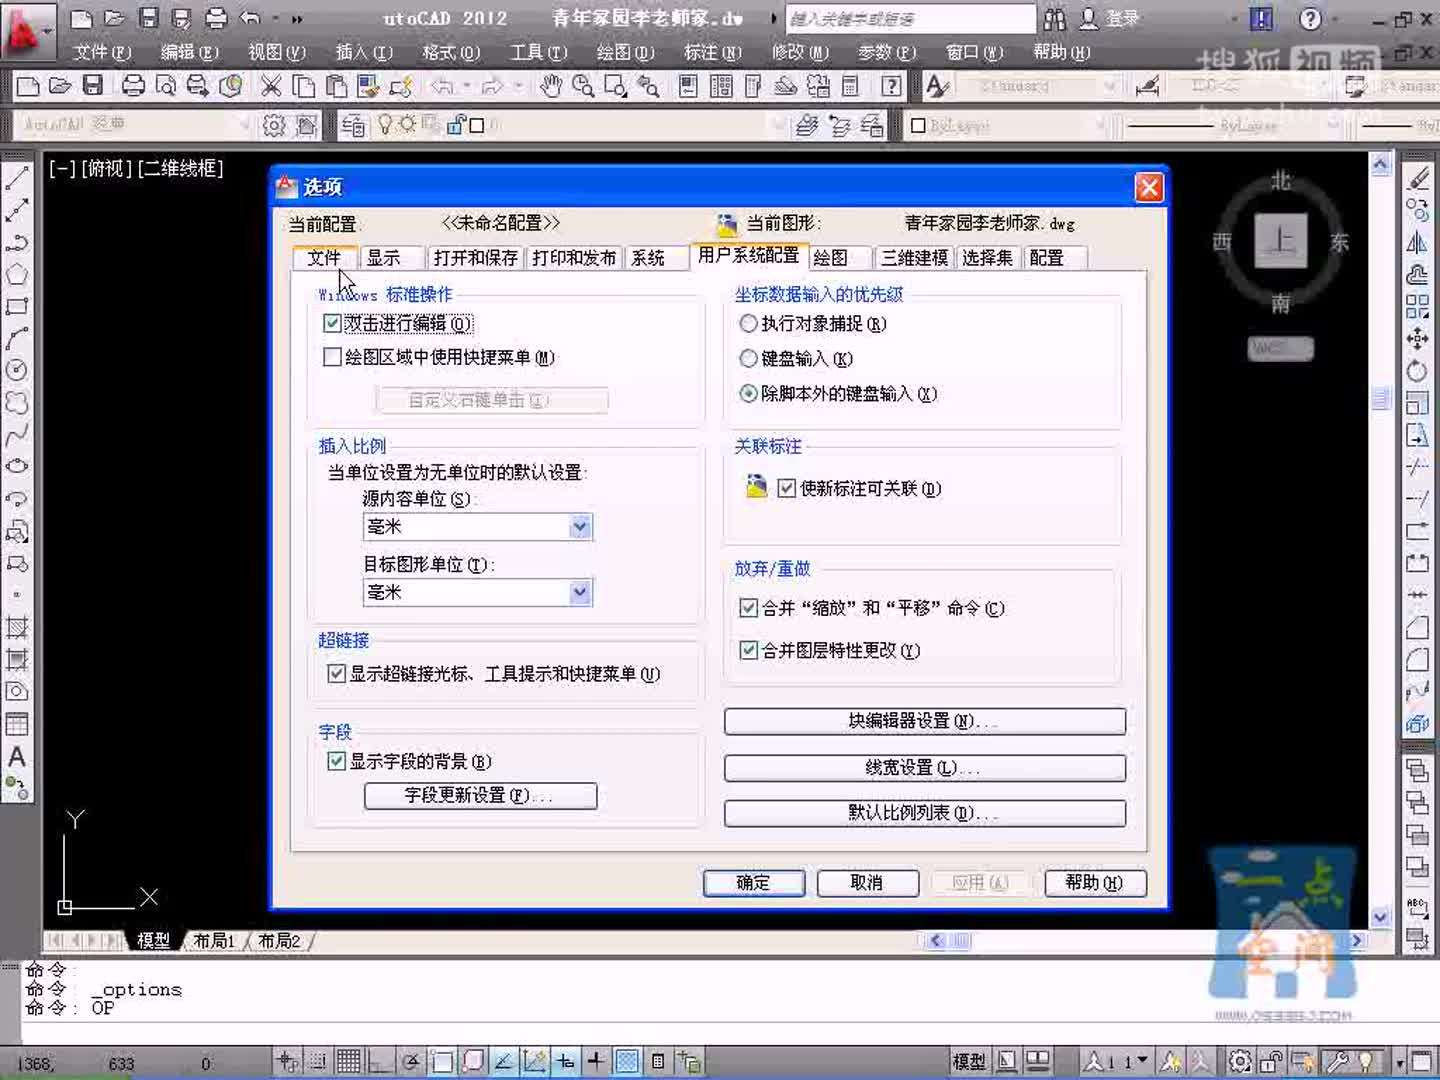Select the Hatch tool in Draw toolbar
Screen dimensions: 1440x1080
17,628
